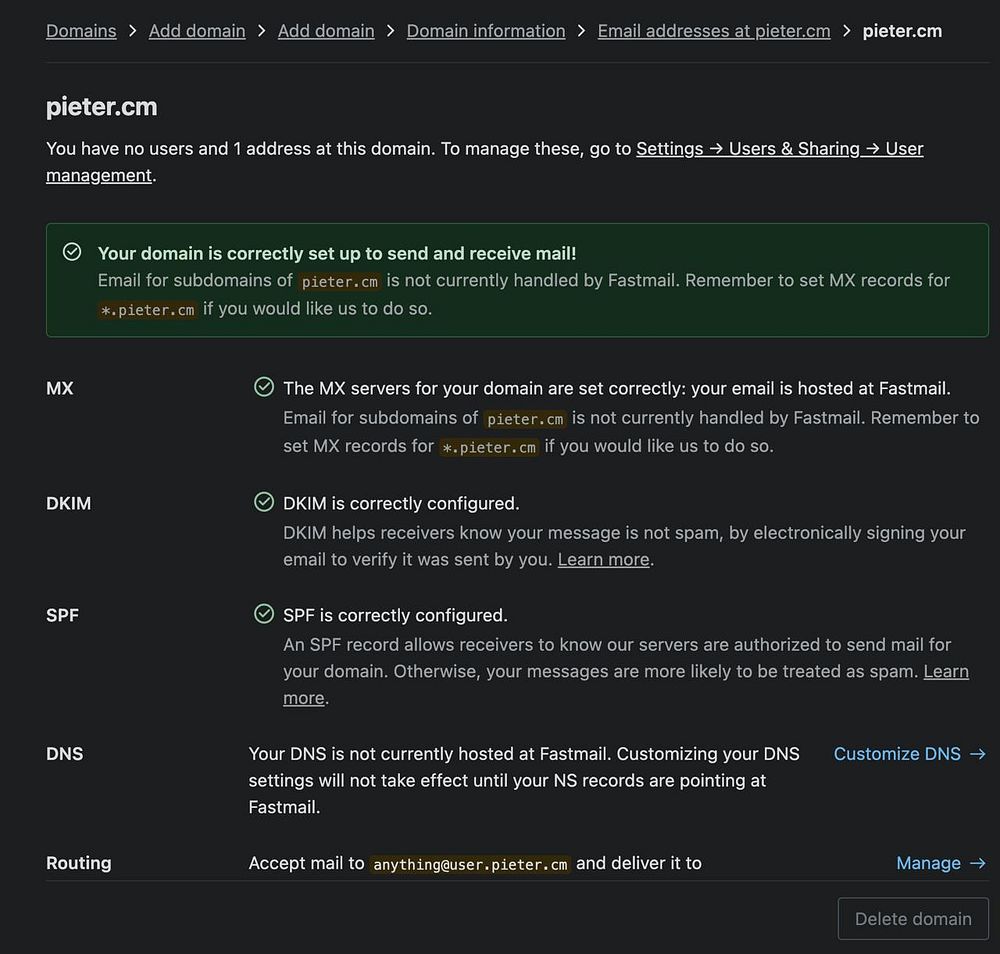Open Manage routing link
The width and height of the screenshot is (1000, 954).
[940, 863]
